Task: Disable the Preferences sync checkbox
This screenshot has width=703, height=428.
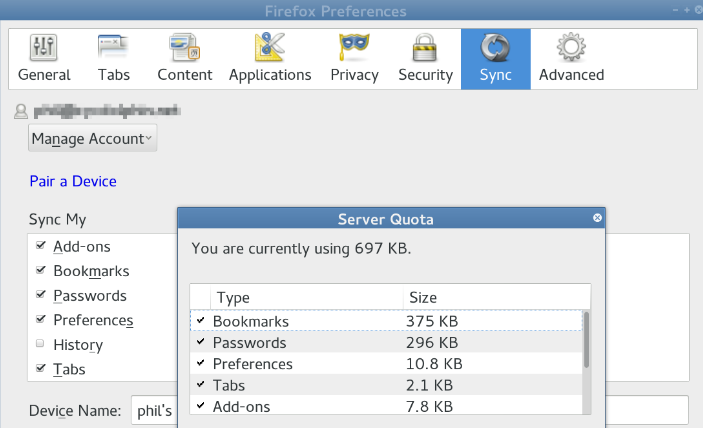Action: tap(40, 319)
